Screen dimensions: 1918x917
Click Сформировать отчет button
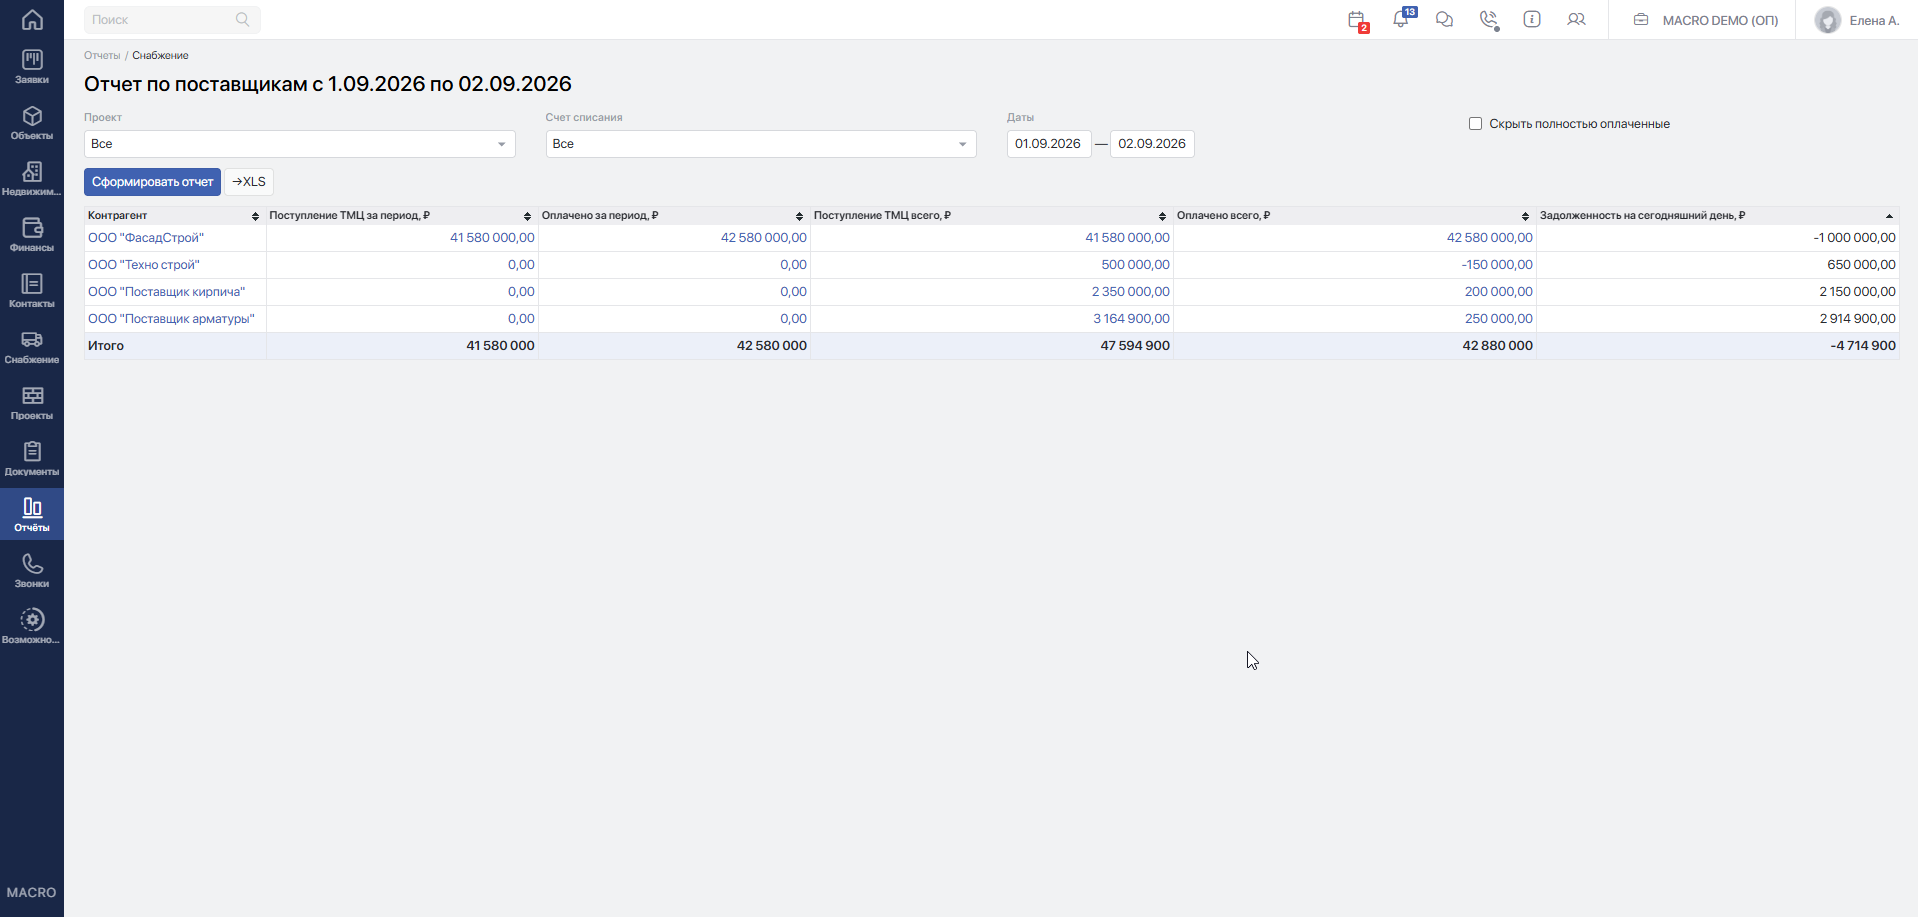152,182
